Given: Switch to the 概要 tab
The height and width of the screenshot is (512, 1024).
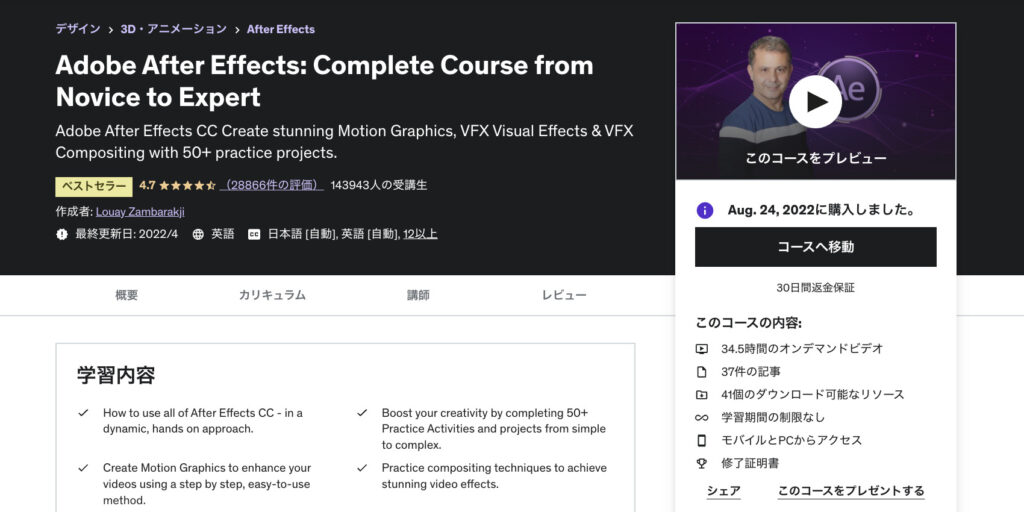Looking at the screenshot, I should [x=127, y=295].
